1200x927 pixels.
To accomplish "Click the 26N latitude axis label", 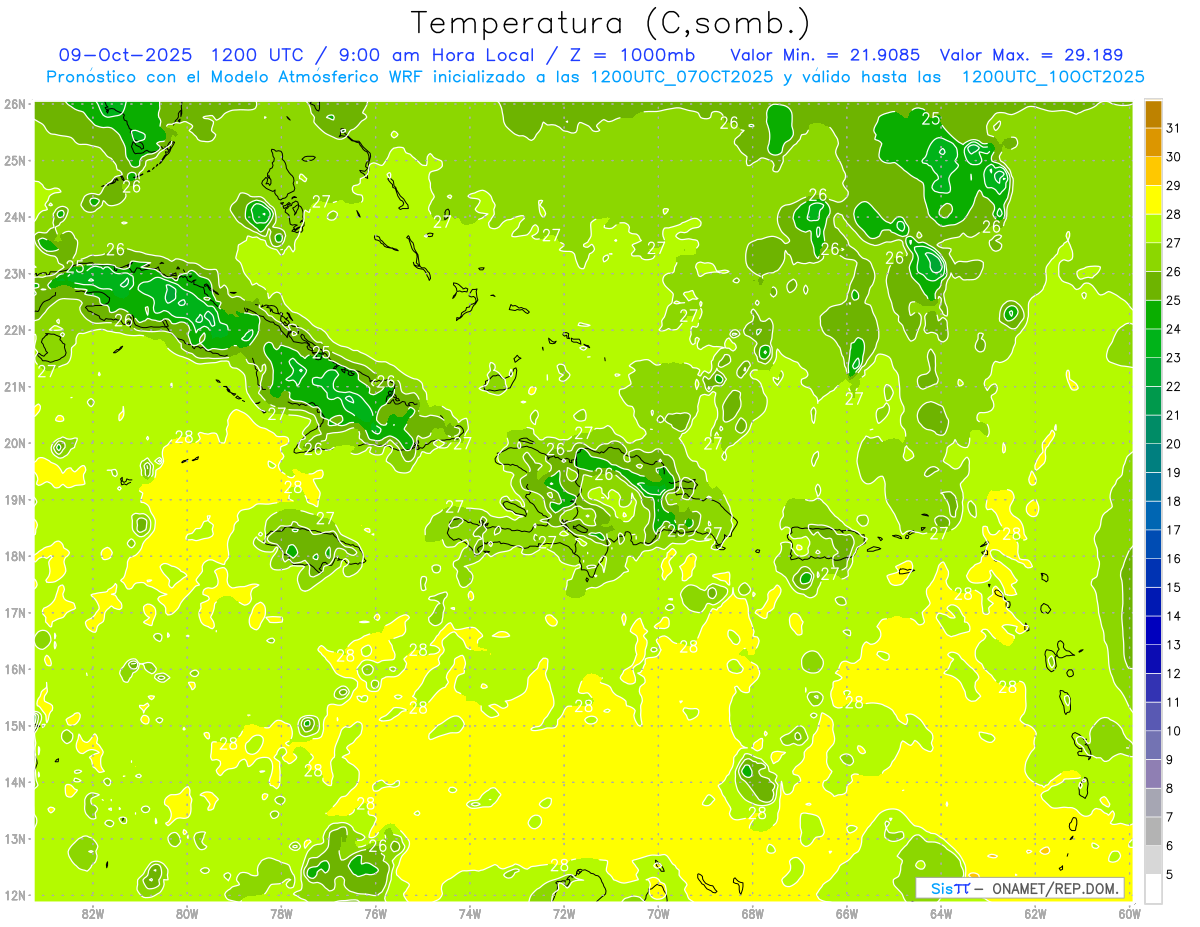I will click(x=15, y=104).
